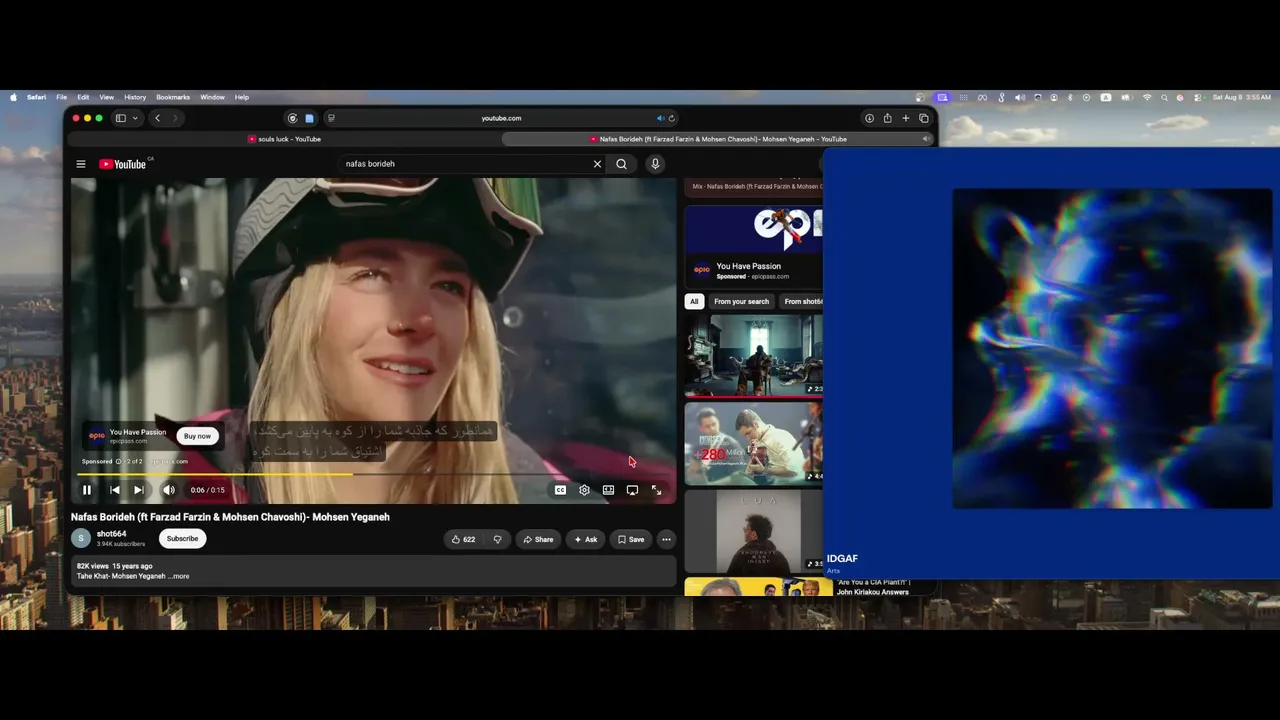
Task: Open the Bookmarks menu
Action: pos(173,97)
